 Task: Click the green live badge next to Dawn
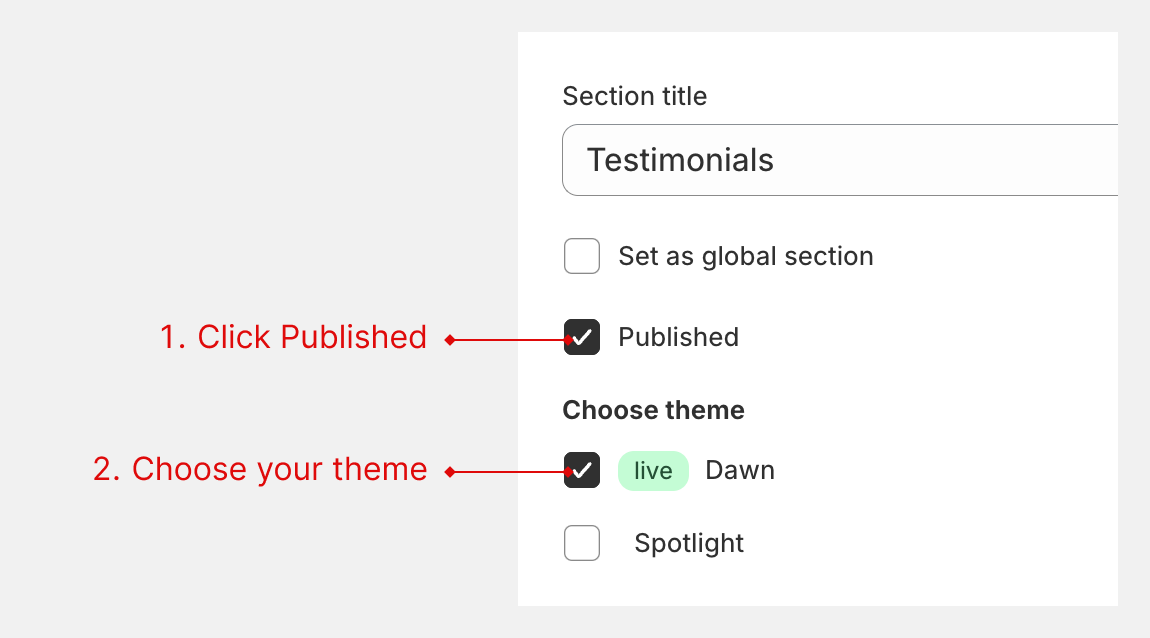(x=653, y=470)
